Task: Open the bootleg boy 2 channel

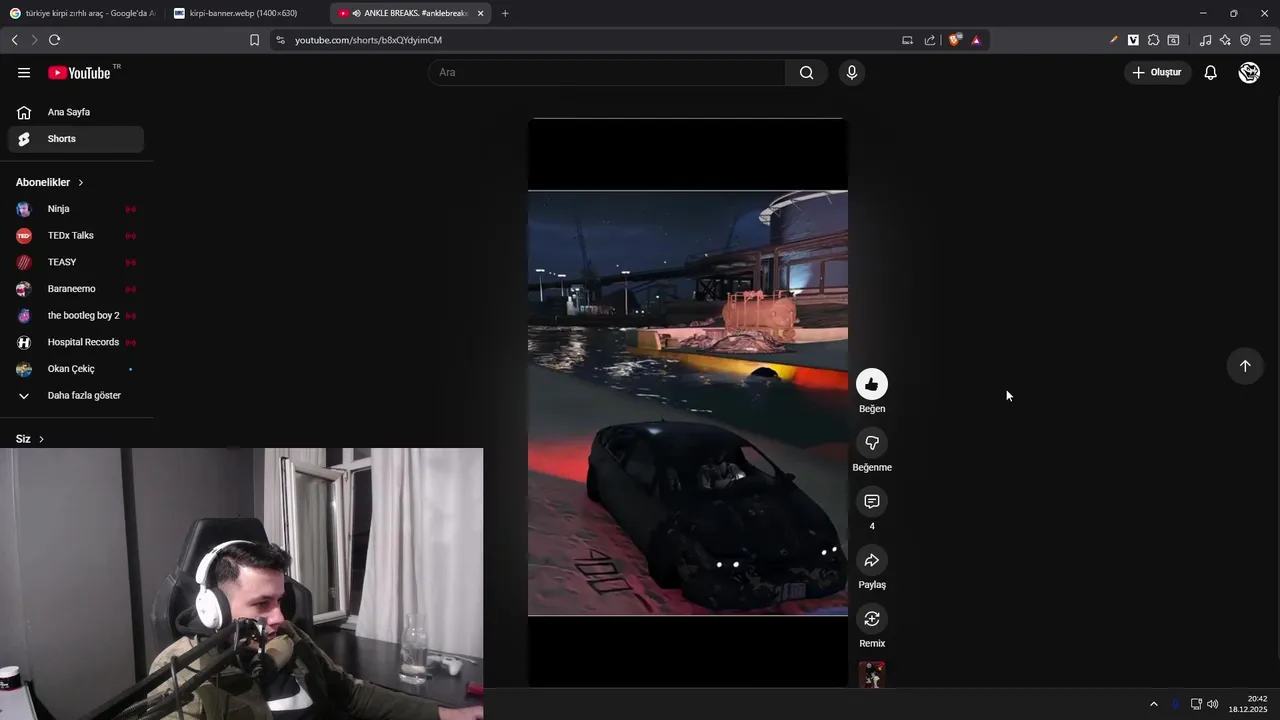Action: click(76, 315)
